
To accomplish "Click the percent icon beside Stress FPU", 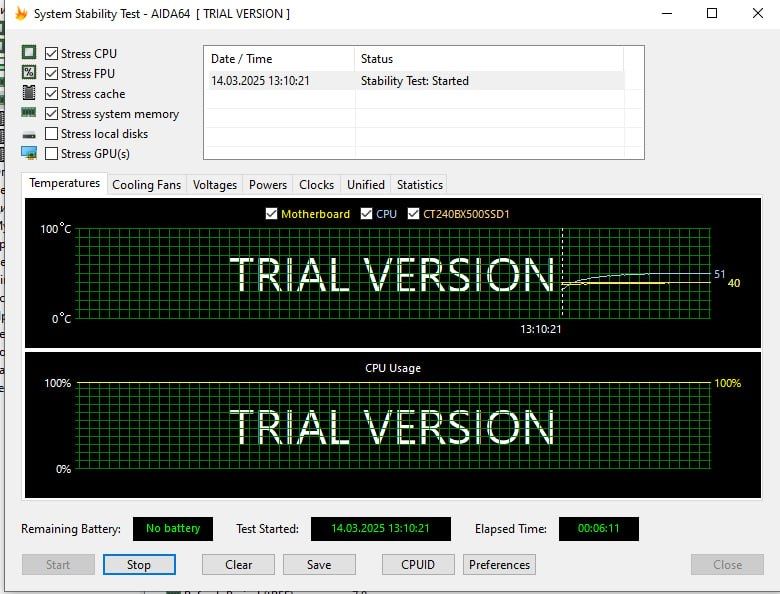I will point(29,73).
